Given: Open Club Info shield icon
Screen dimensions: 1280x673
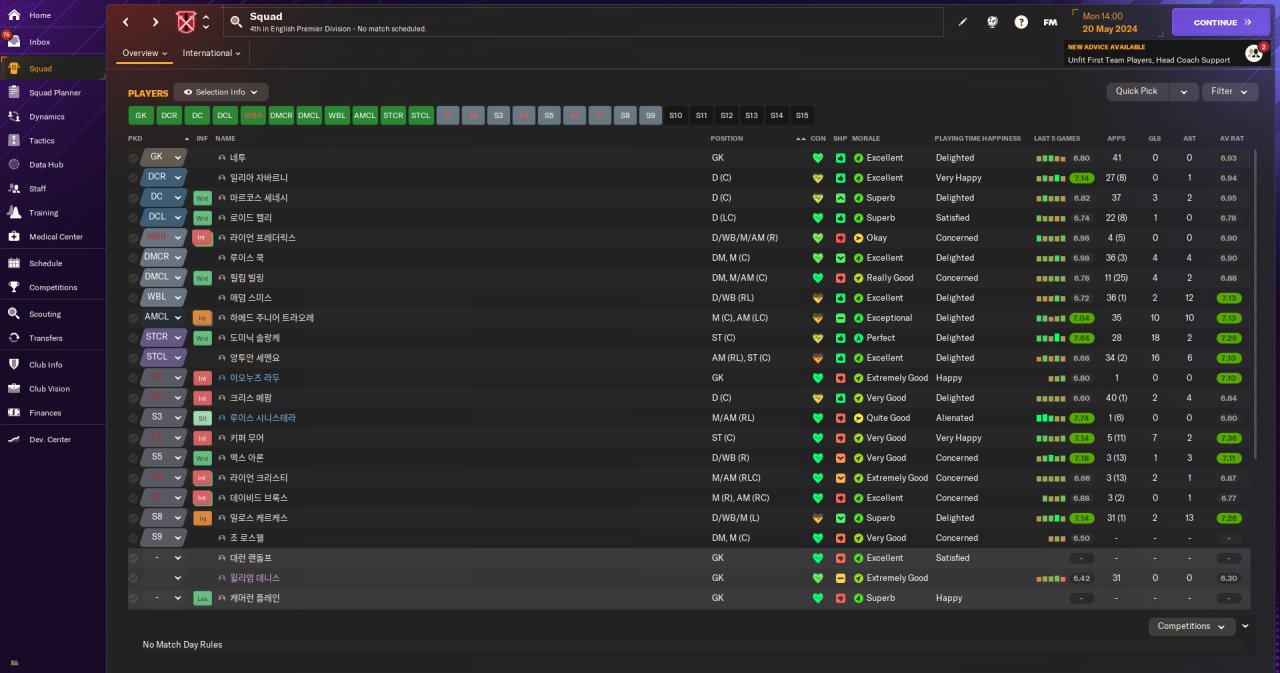Looking at the screenshot, I should pos(14,364).
